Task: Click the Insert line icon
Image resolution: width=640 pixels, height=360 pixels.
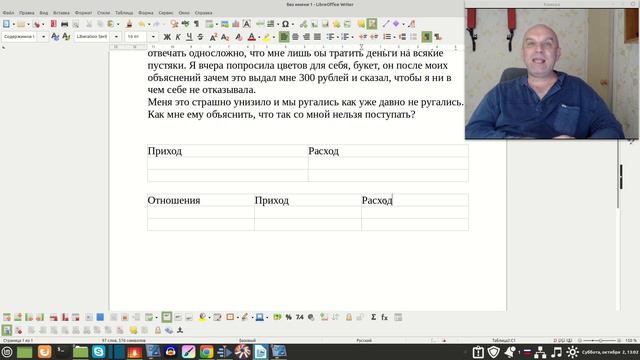Action: tap(385, 24)
